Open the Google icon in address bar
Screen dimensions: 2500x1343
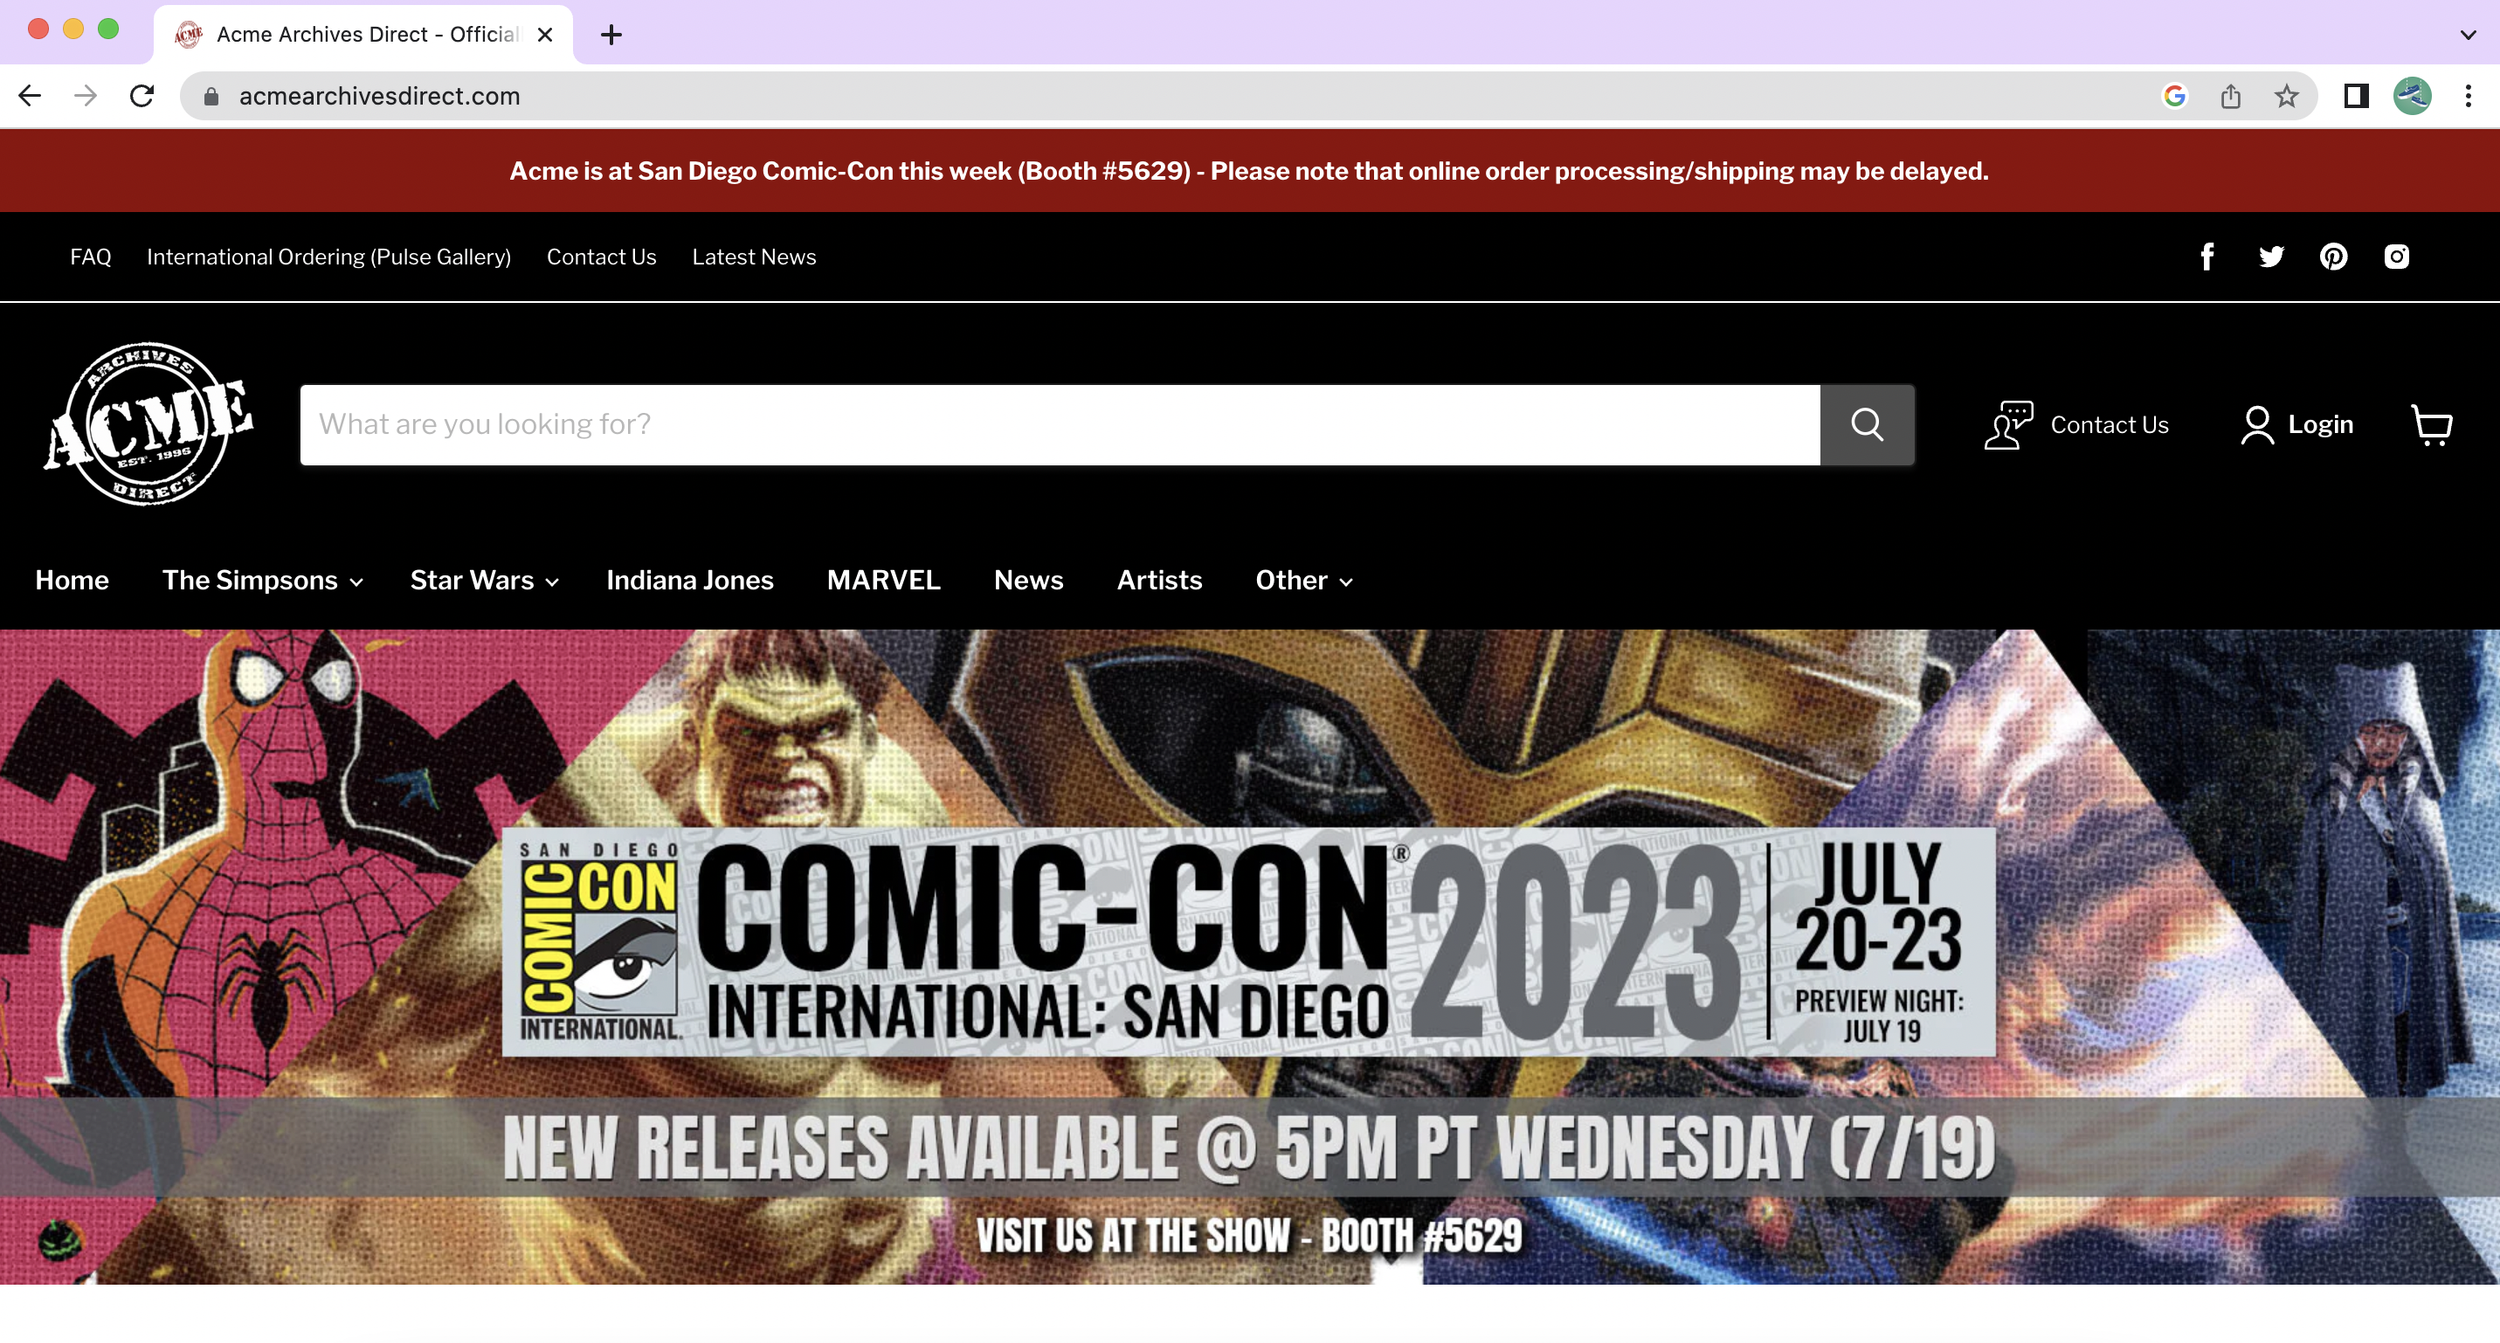pyautogui.click(x=2174, y=96)
